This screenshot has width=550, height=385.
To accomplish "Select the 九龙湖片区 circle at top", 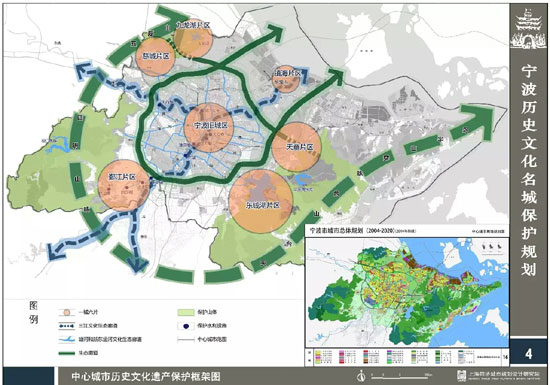I will pyautogui.click(x=193, y=38).
